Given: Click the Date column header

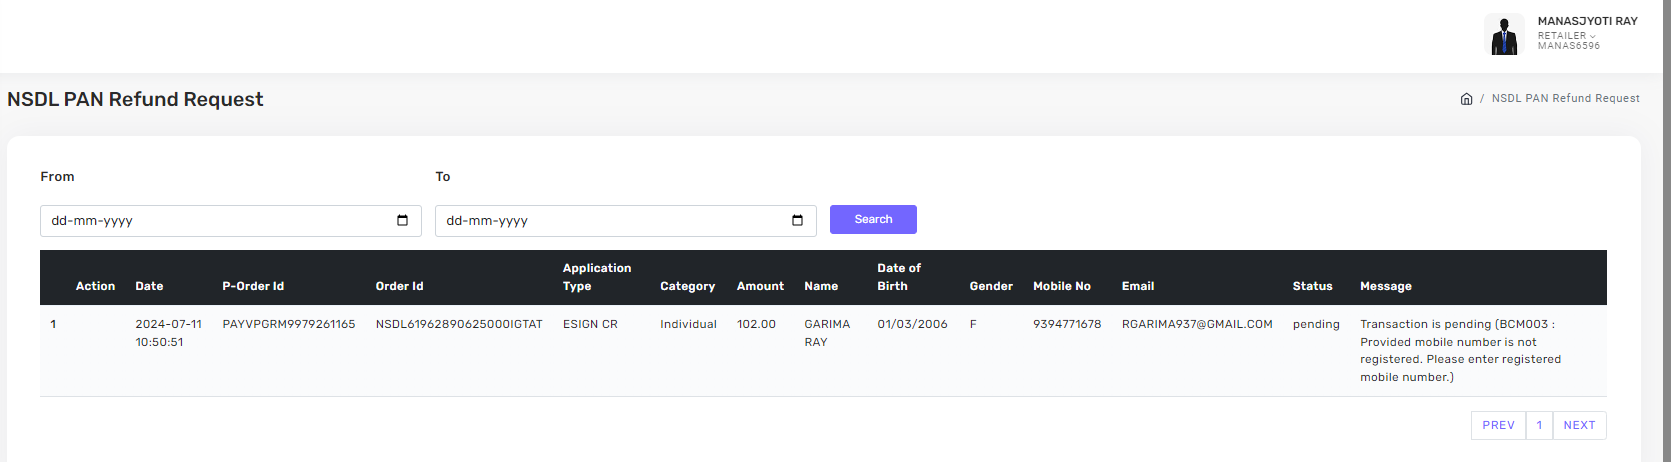Looking at the screenshot, I should (149, 286).
